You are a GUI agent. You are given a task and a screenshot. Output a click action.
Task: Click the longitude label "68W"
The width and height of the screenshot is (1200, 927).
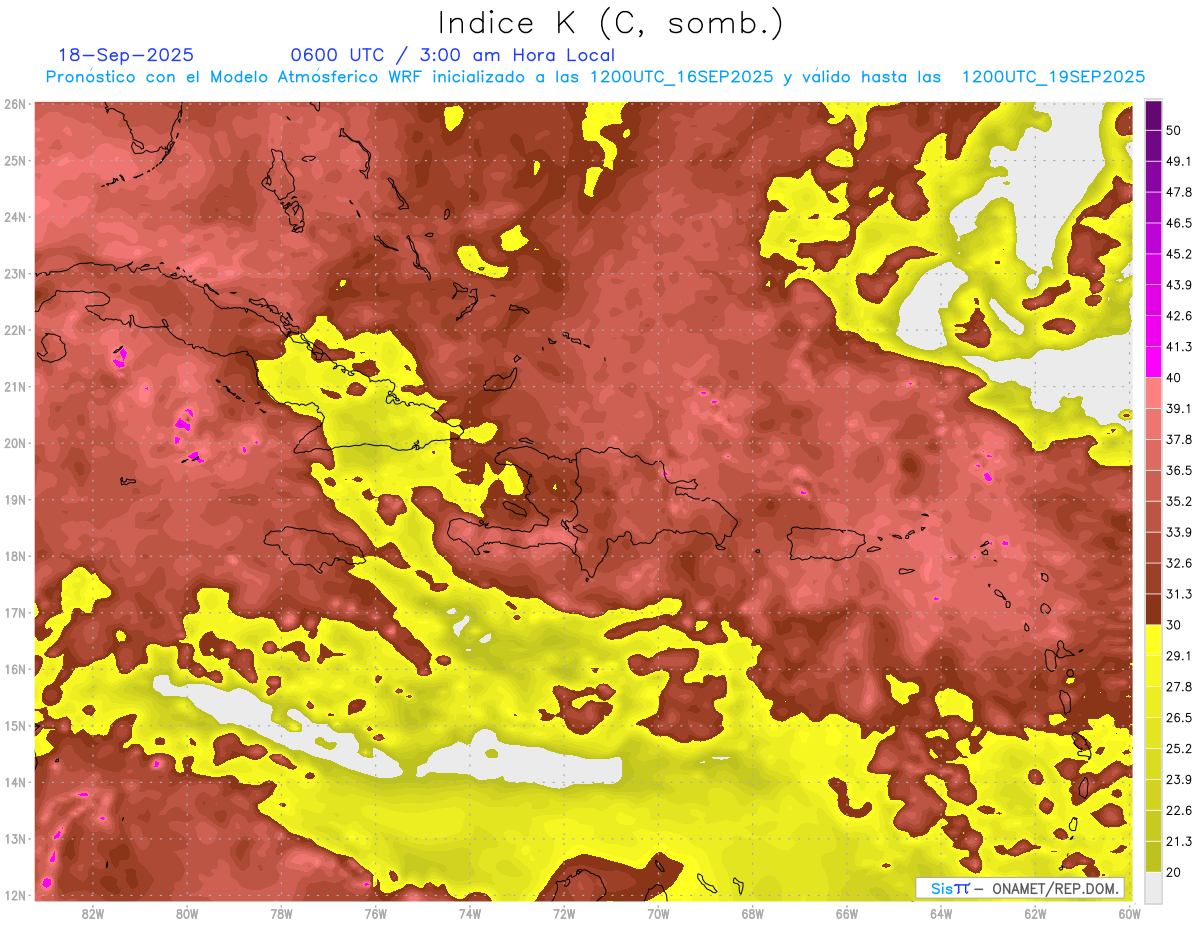[752, 913]
